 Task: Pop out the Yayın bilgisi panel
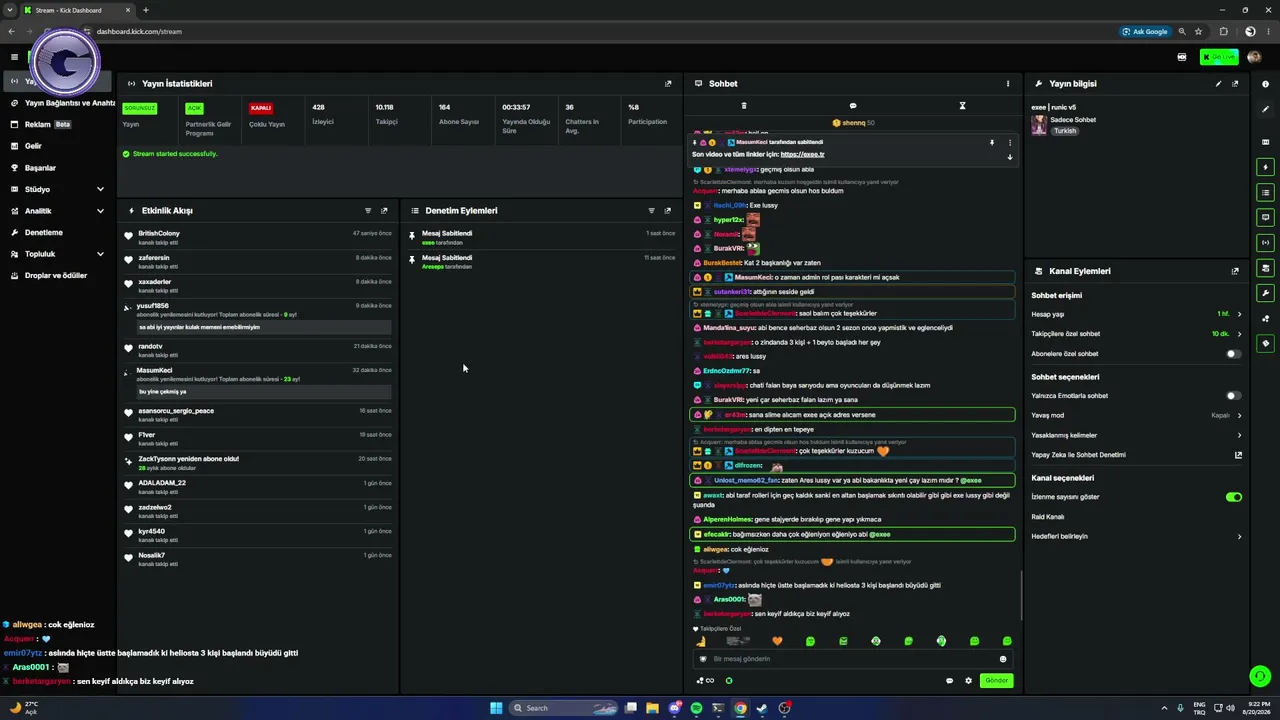click(1235, 84)
